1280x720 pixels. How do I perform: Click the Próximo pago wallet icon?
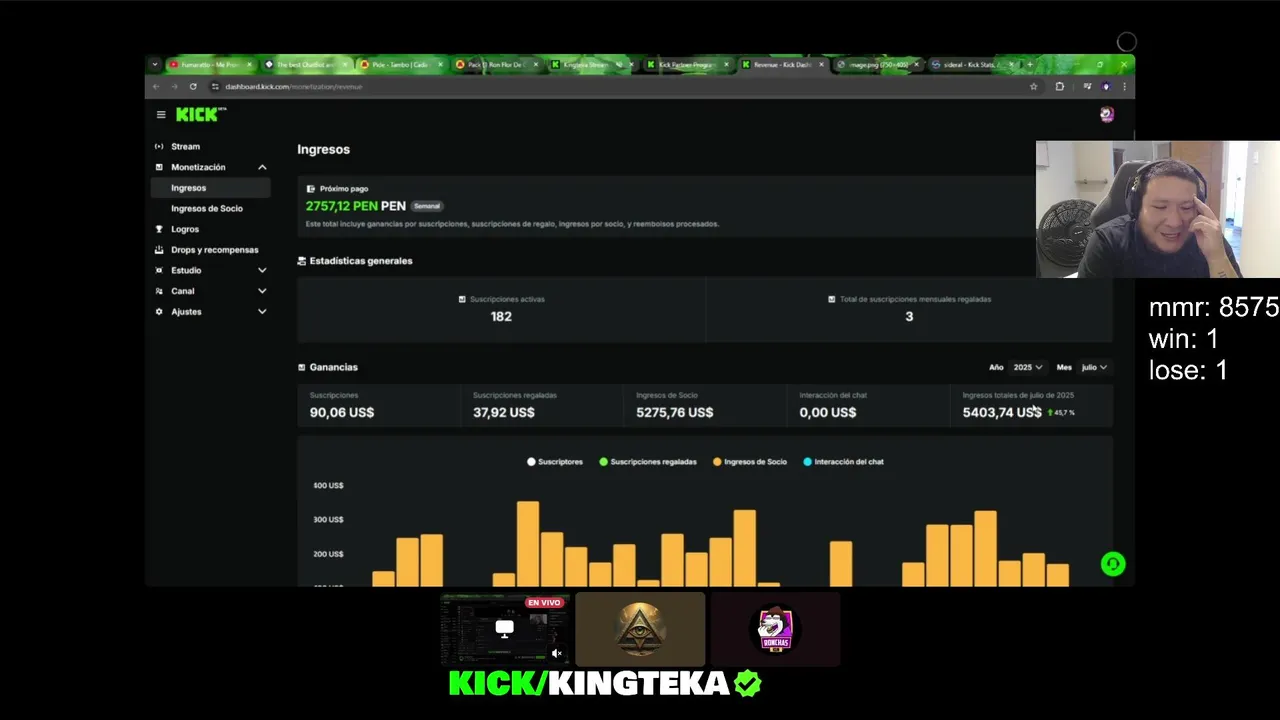tap(311, 188)
